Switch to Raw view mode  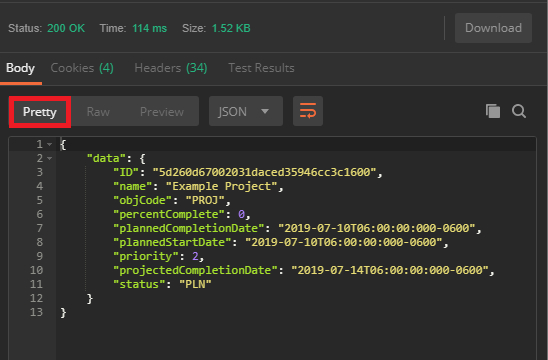[98, 112]
